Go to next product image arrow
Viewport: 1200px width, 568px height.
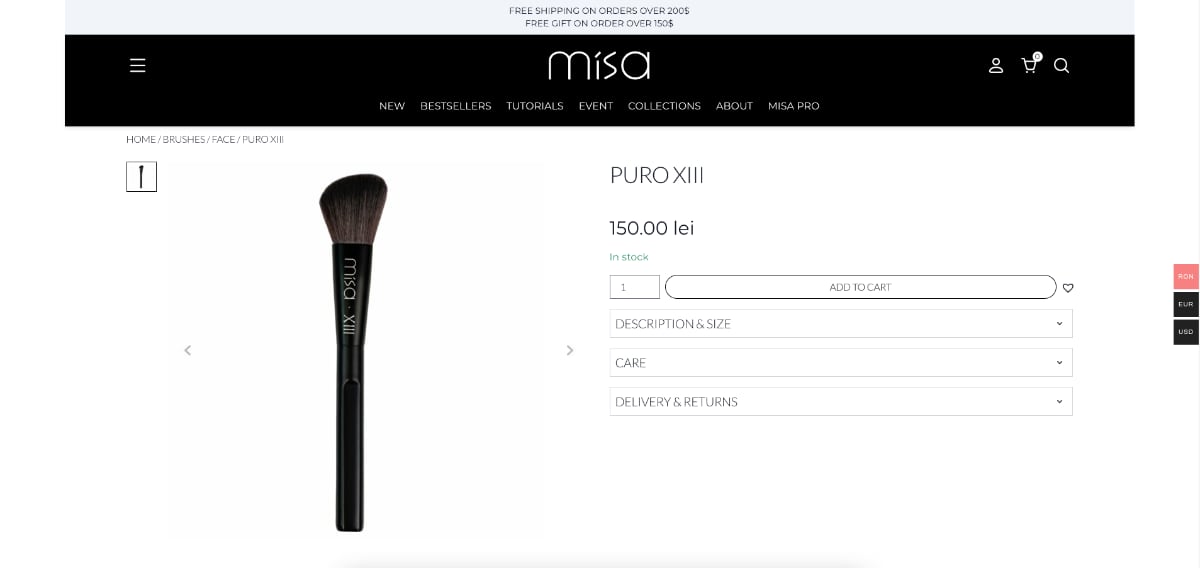pyautogui.click(x=570, y=350)
